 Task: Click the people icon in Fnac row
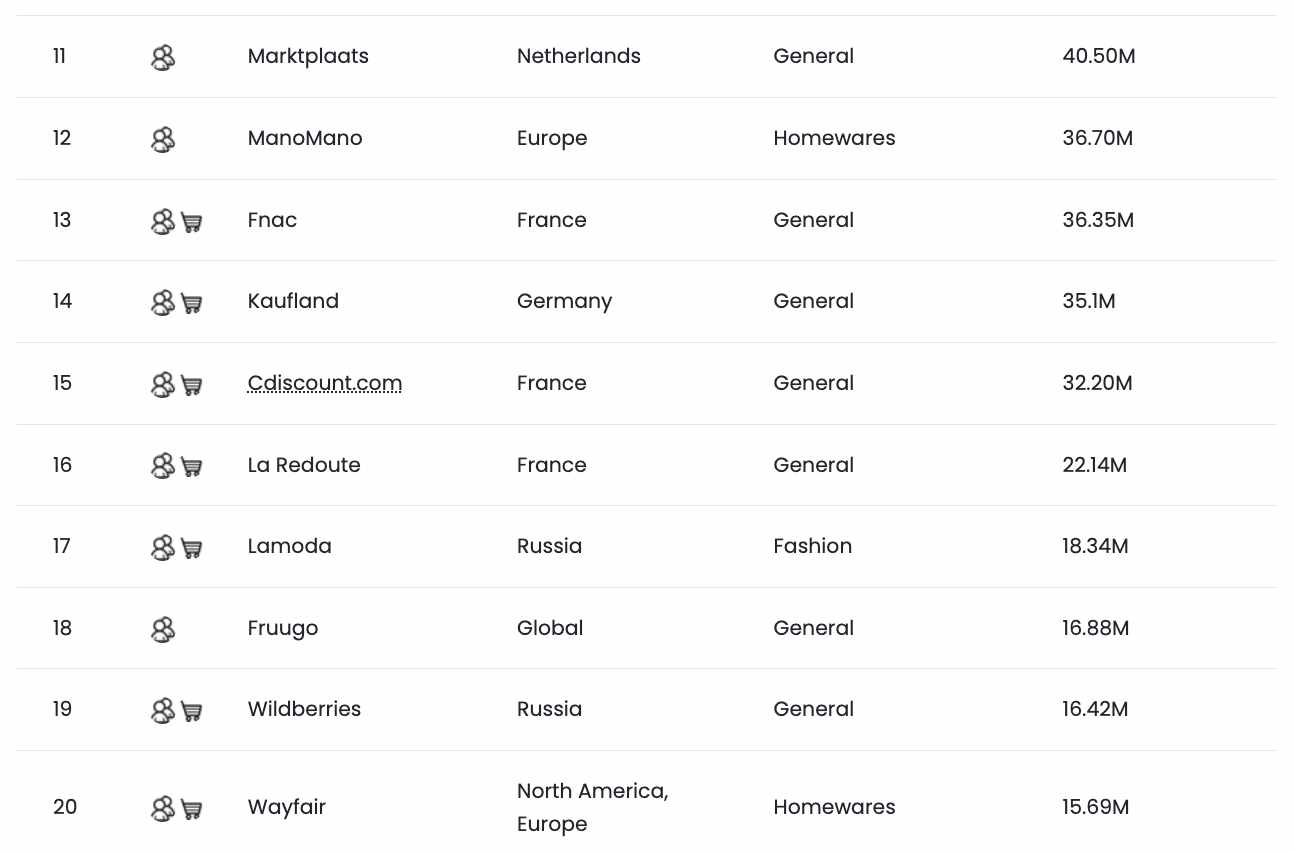pos(163,222)
